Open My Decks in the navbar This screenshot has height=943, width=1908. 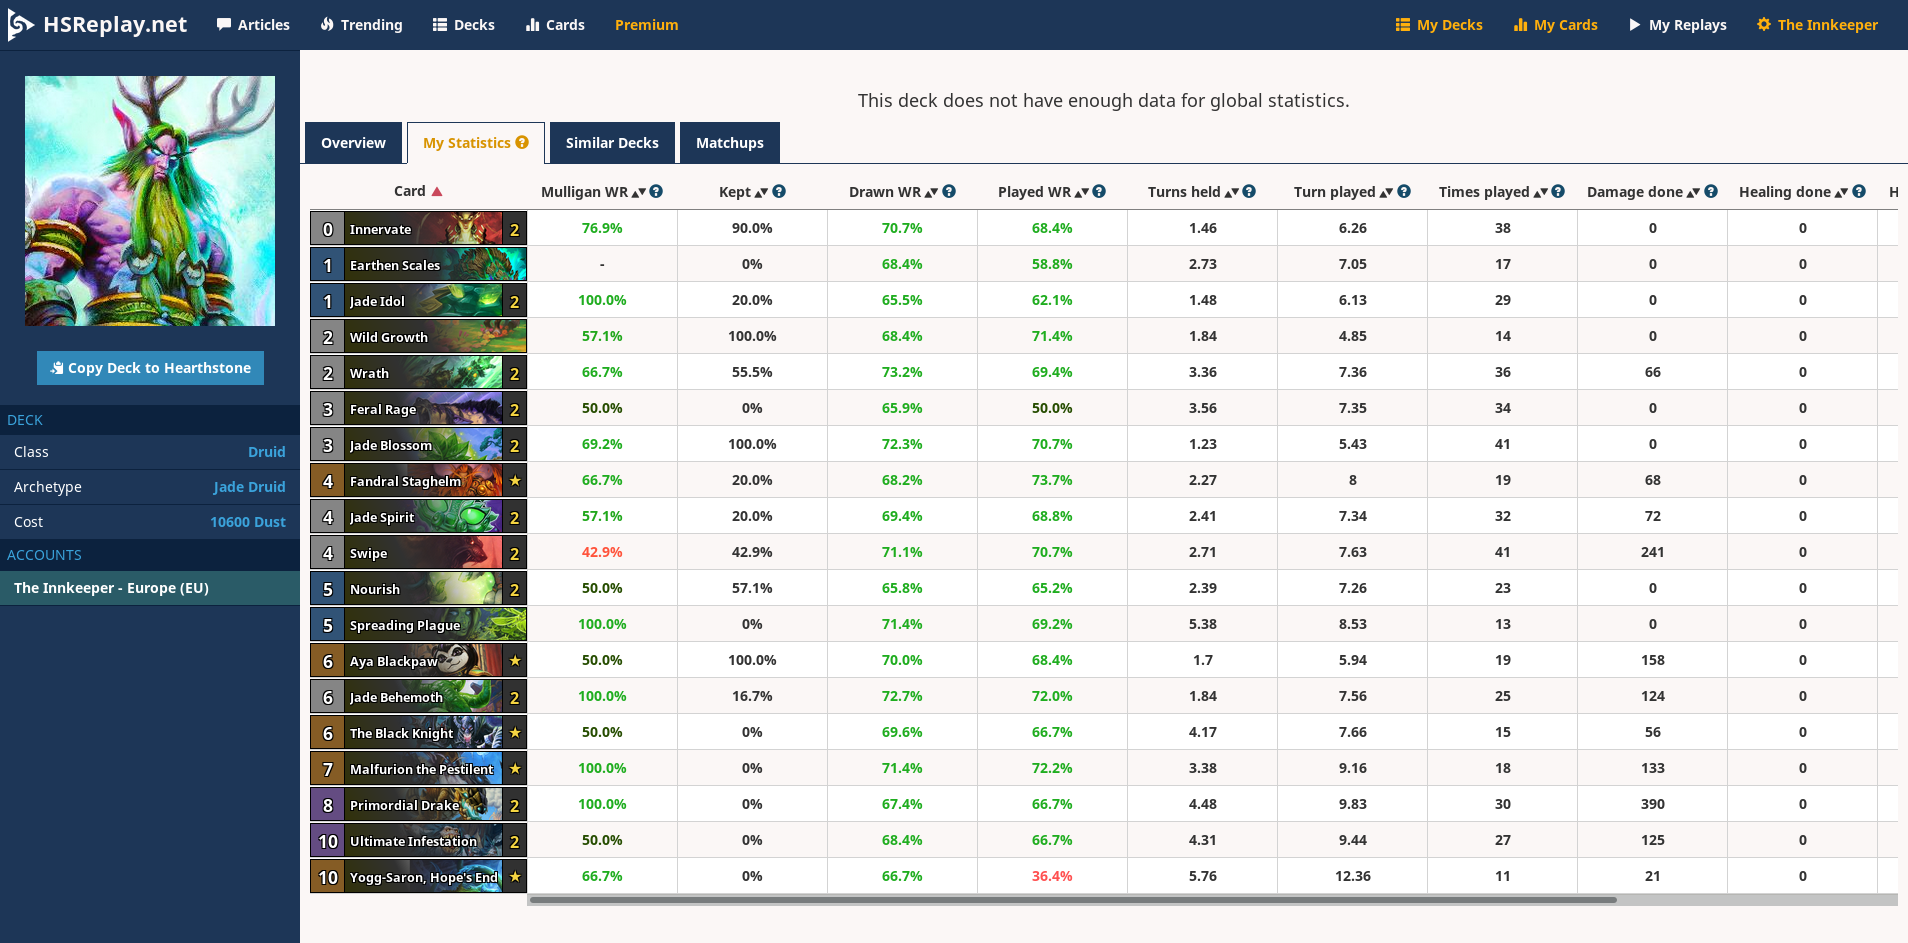click(x=1439, y=25)
